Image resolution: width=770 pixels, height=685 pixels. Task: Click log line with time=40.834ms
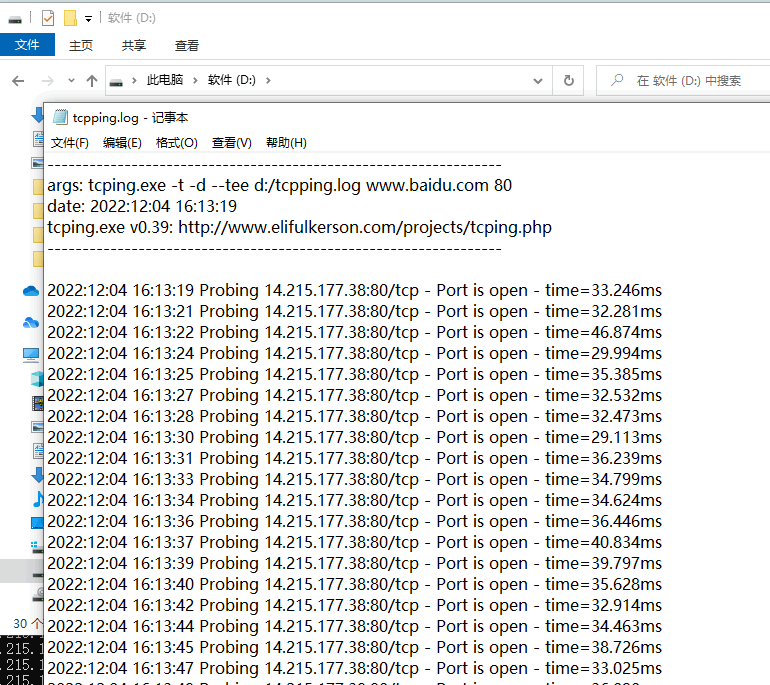[355, 543]
